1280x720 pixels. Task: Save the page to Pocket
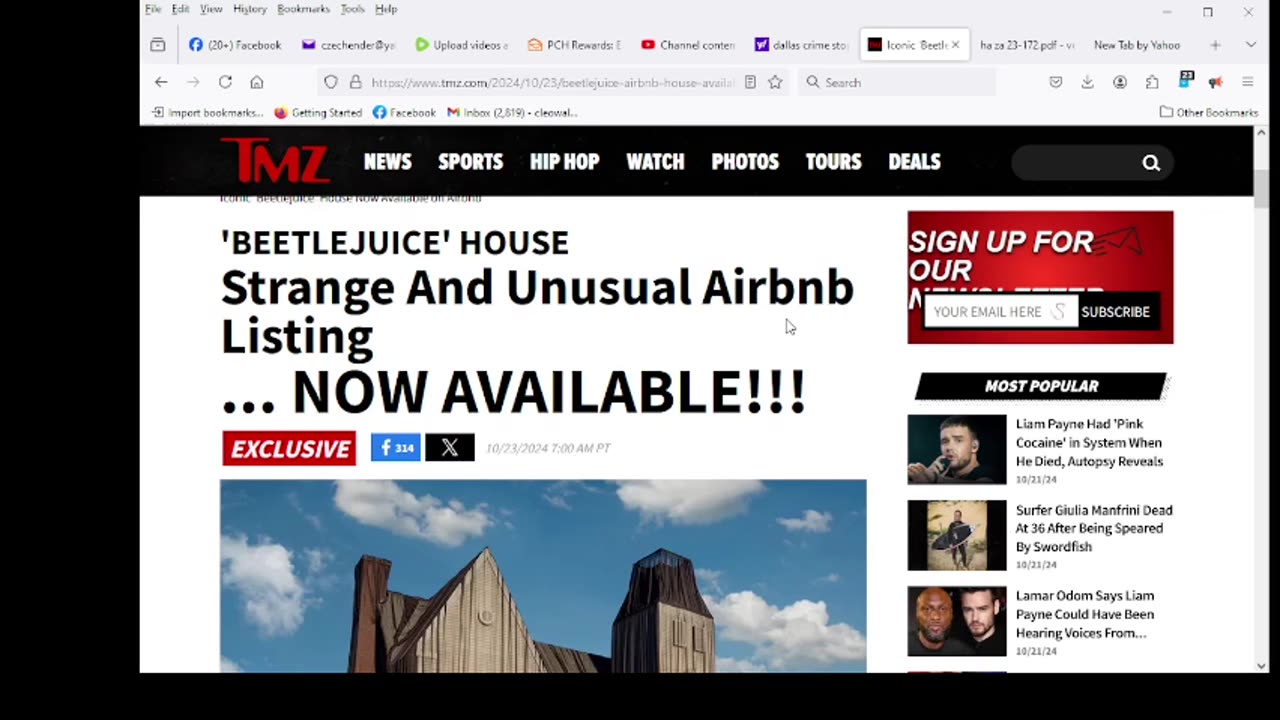click(x=1056, y=82)
